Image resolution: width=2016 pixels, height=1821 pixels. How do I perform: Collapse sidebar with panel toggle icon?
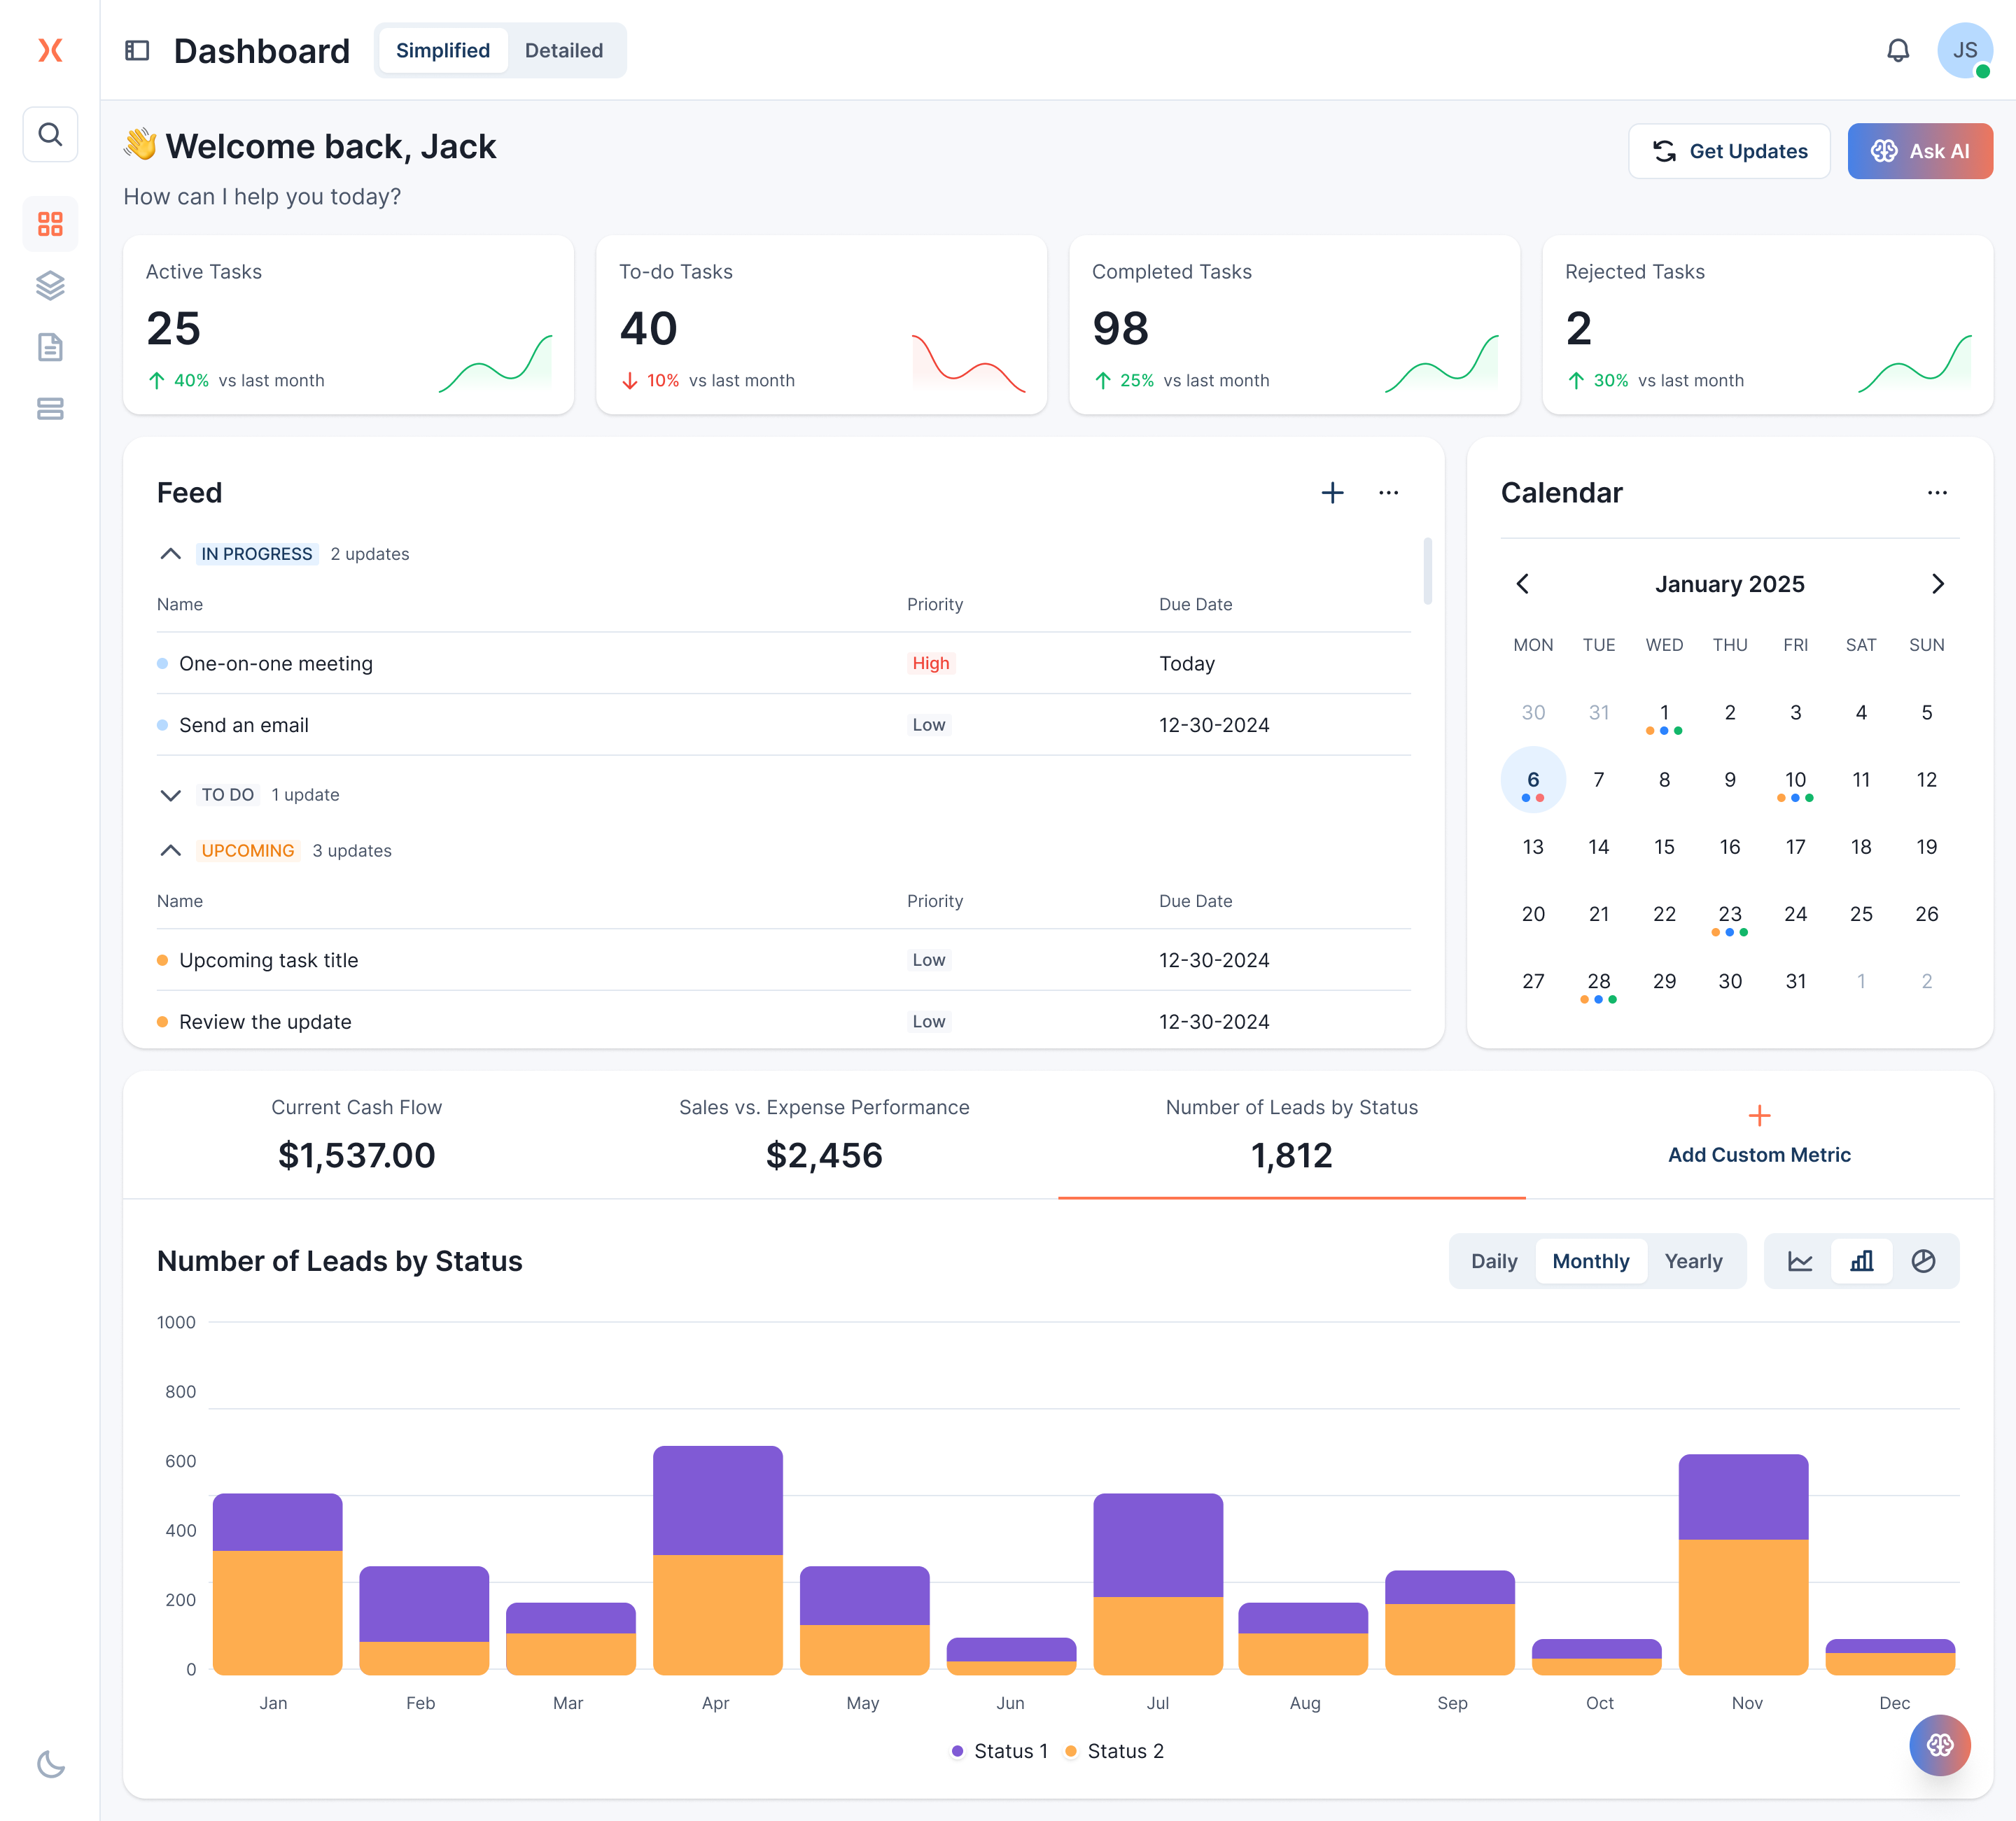pos(137,50)
